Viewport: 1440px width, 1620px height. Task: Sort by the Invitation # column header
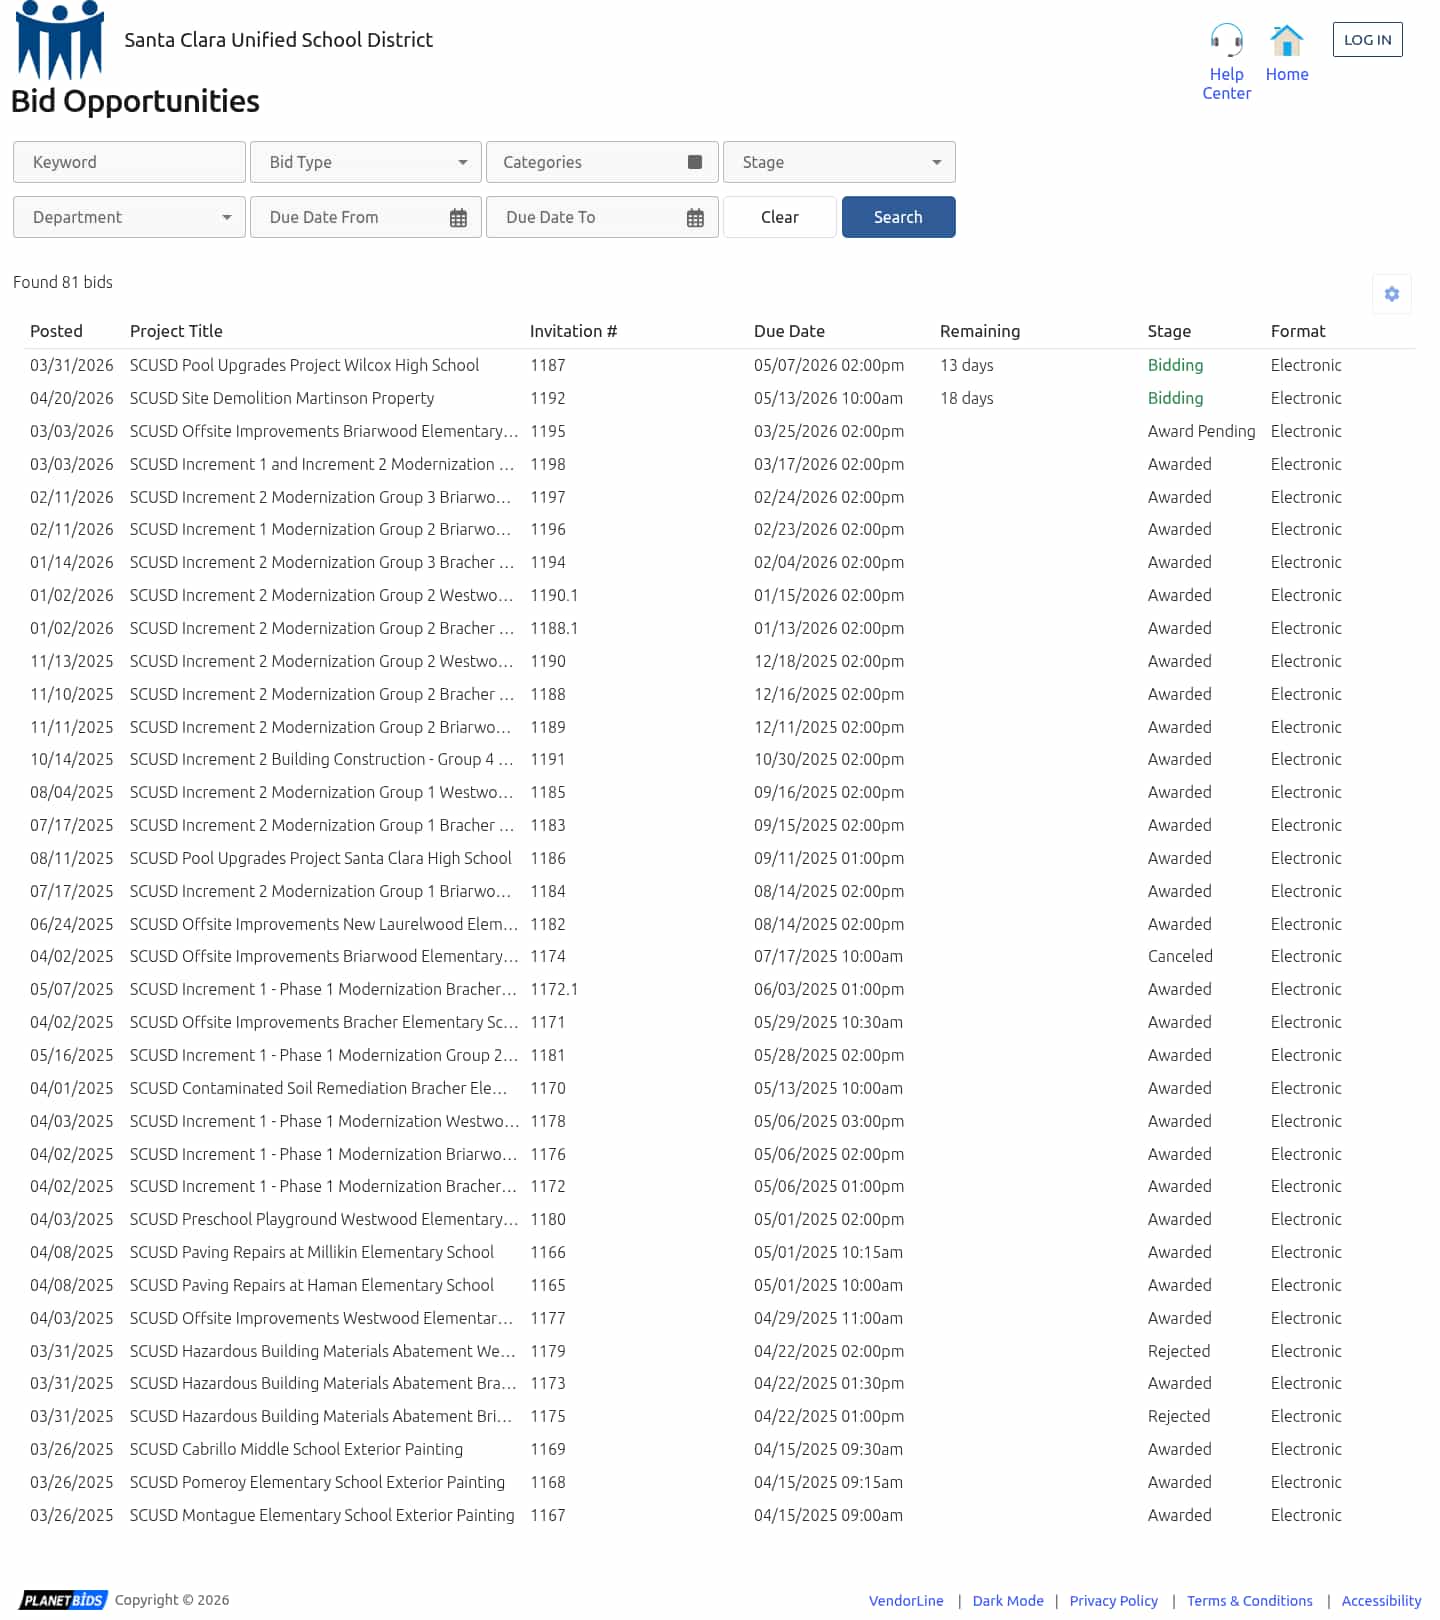click(573, 331)
